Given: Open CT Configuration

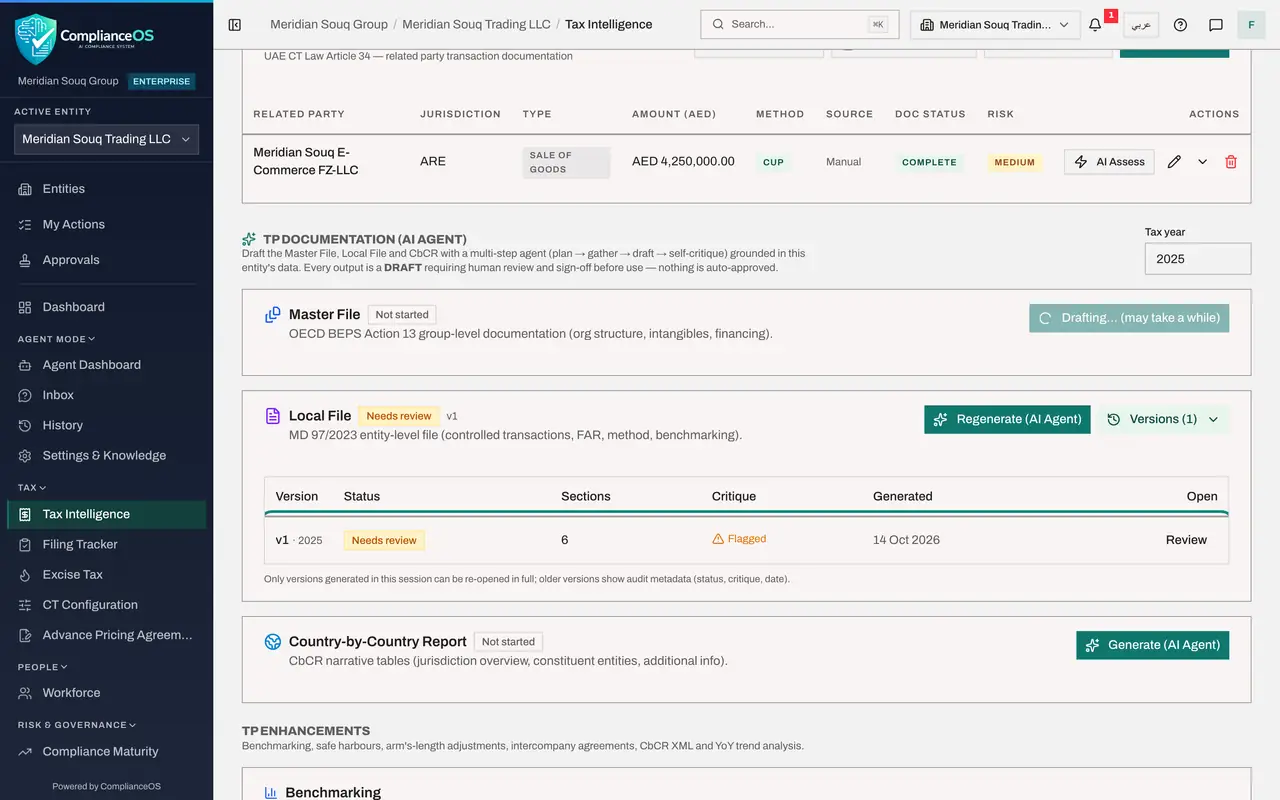Looking at the screenshot, I should point(106,605).
